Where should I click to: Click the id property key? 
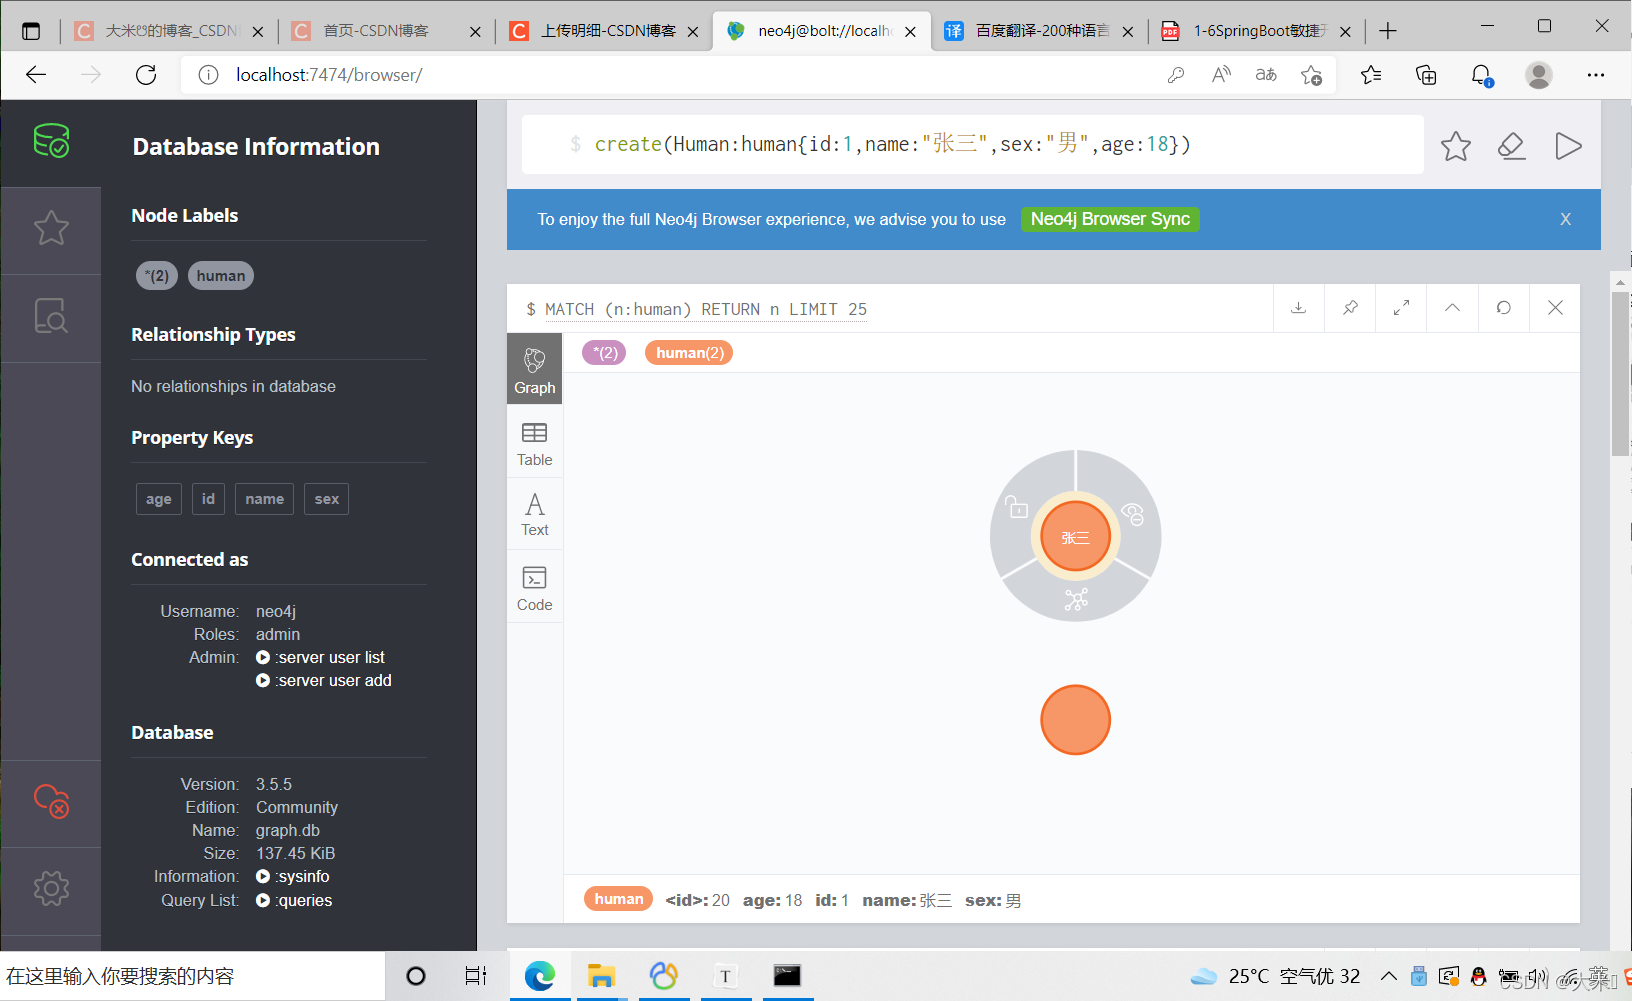pos(208,499)
